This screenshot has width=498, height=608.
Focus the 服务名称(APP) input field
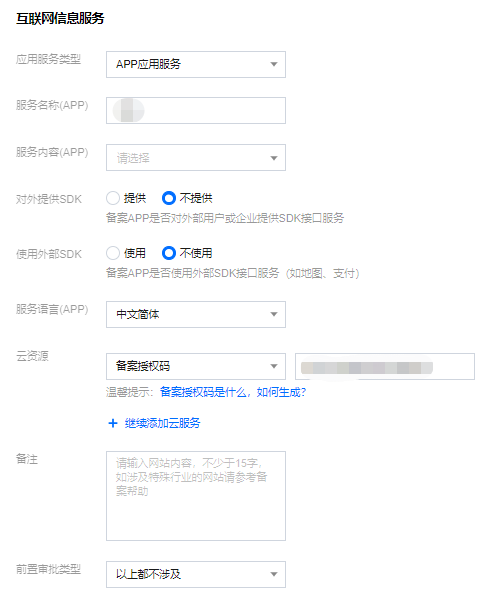(196, 111)
